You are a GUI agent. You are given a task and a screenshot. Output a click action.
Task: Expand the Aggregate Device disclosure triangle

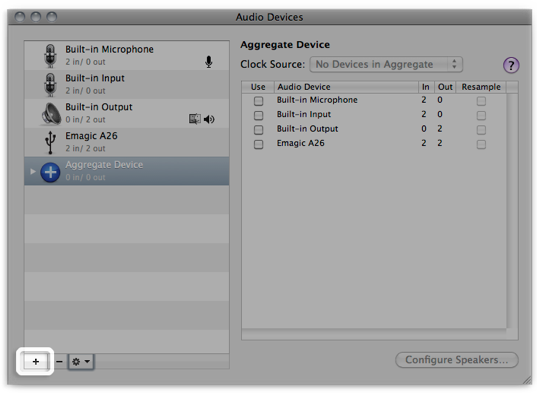pos(33,171)
